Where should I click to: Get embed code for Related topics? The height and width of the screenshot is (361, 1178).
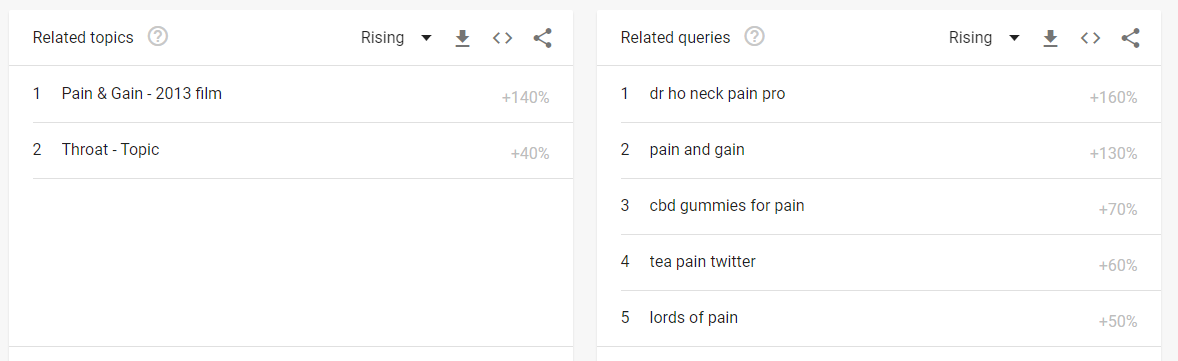click(x=503, y=38)
